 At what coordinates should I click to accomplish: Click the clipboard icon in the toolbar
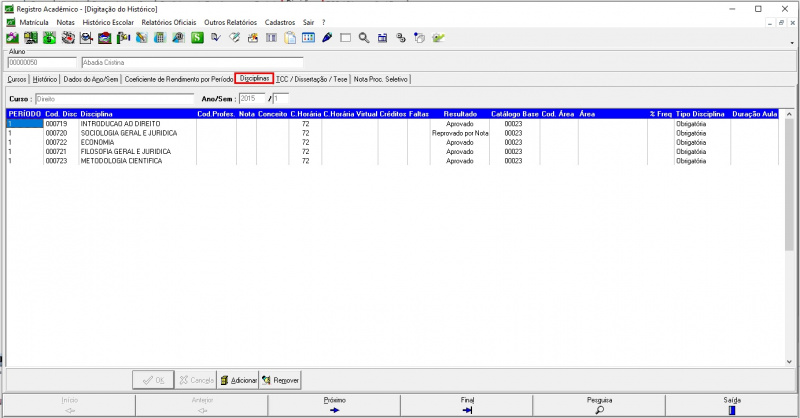click(290, 39)
